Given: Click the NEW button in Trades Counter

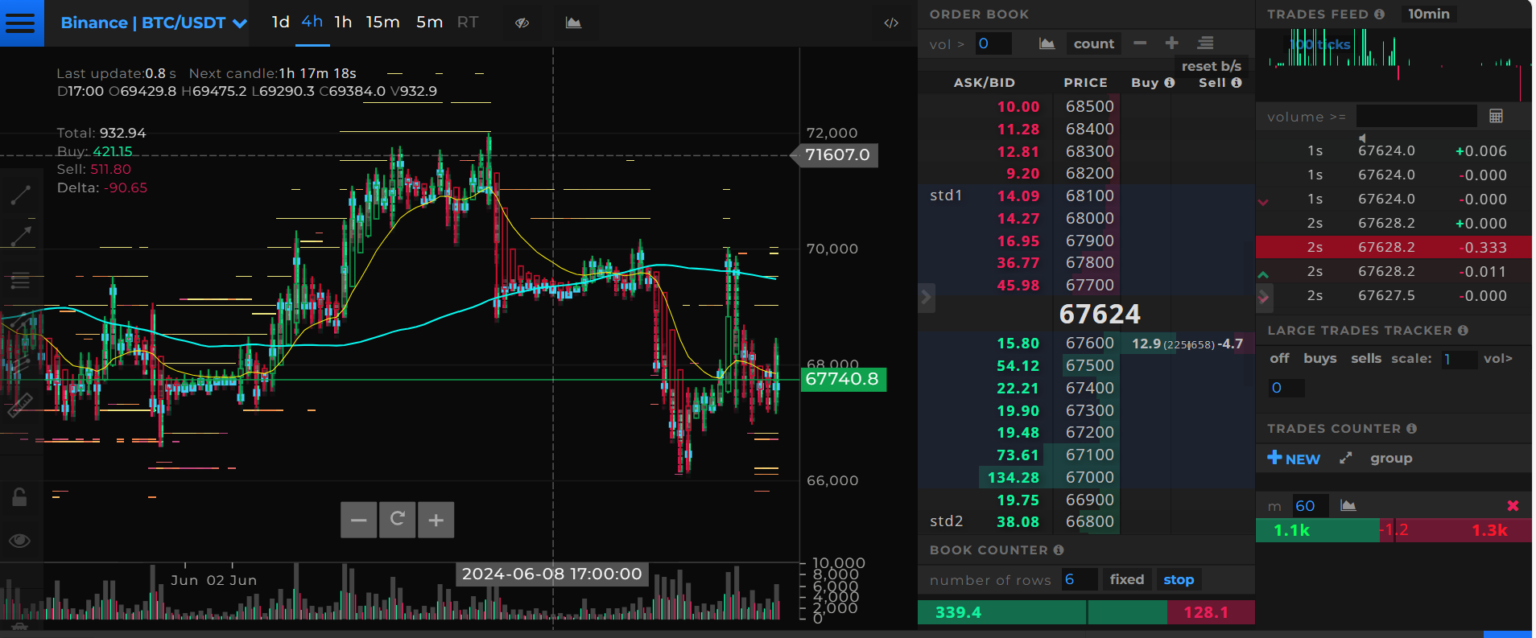Looking at the screenshot, I should click(x=1293, y=458).
